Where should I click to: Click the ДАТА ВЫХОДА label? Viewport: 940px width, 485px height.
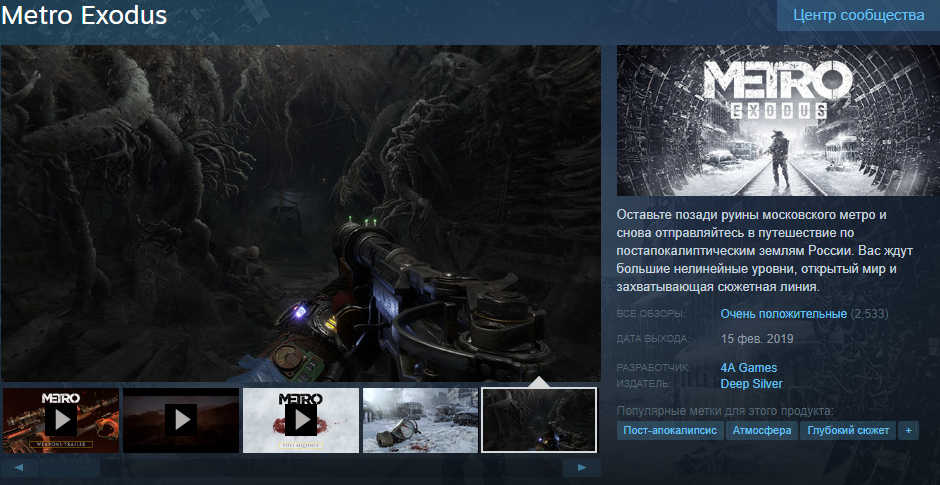tap(653, 339)
